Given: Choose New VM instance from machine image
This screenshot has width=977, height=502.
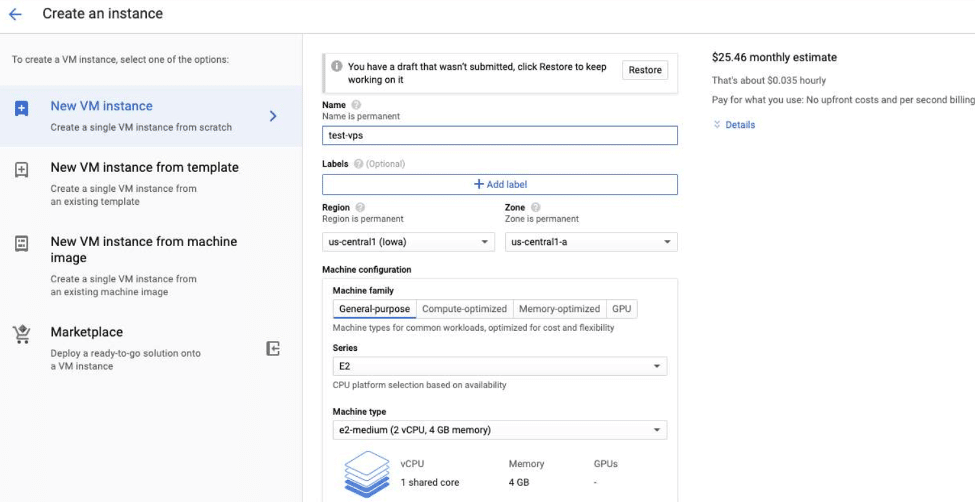Looking at the screenshot, I should point(151,266).
